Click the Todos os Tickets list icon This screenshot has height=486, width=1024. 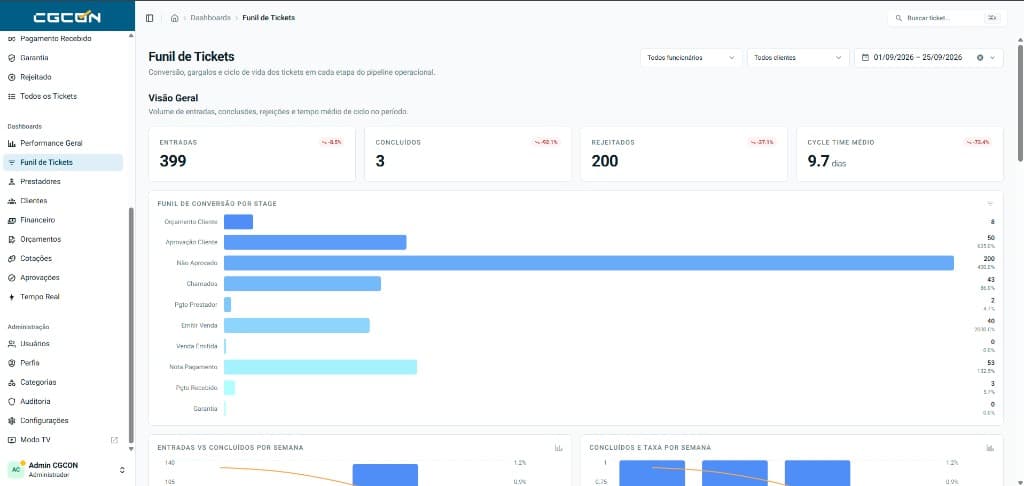coord(12,96)
